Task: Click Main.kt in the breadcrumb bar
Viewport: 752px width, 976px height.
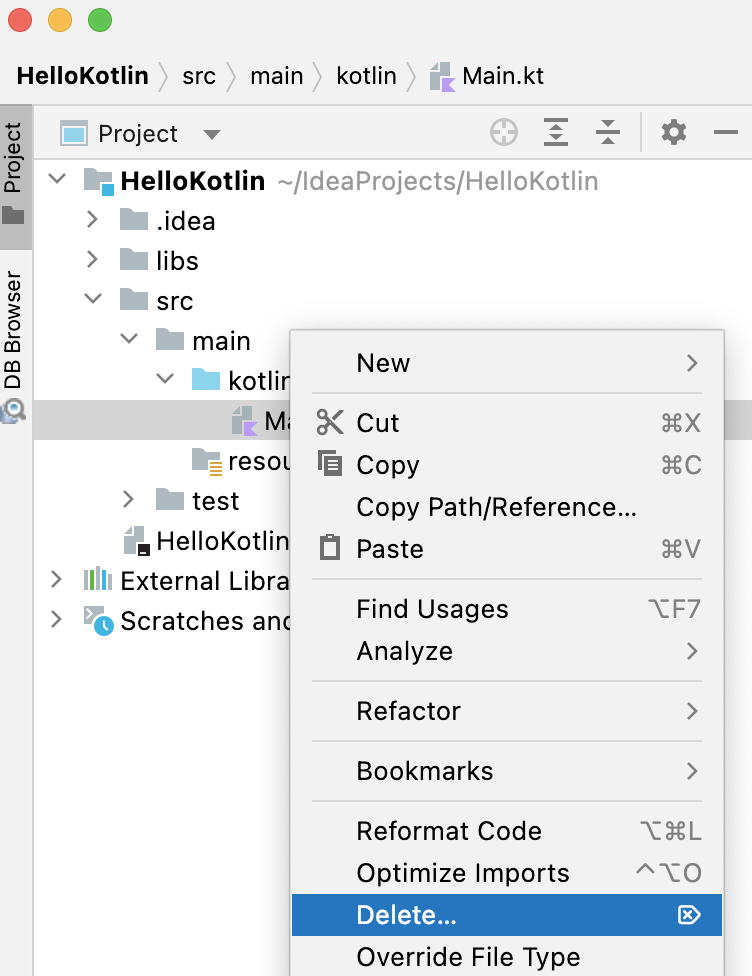Action: click(502, 76)
